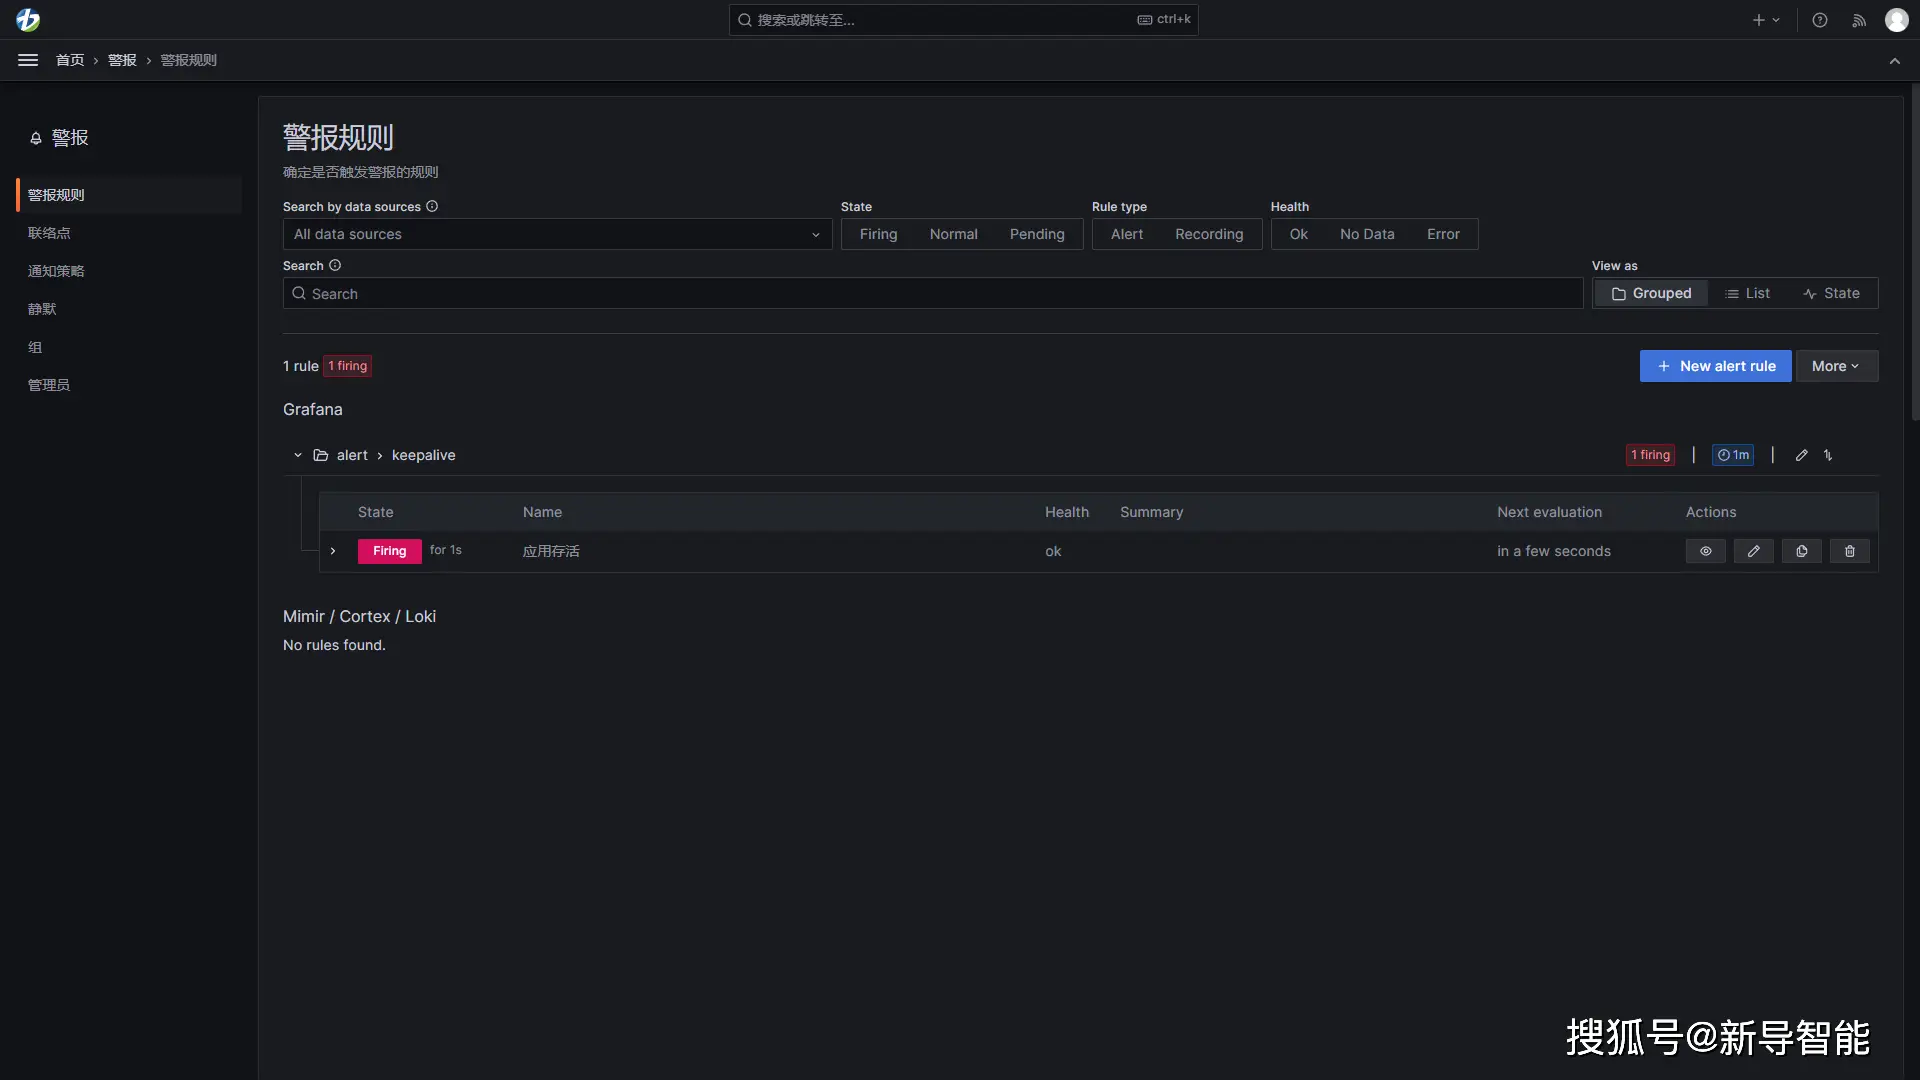Switch view to List mode

pos(1747,293)
